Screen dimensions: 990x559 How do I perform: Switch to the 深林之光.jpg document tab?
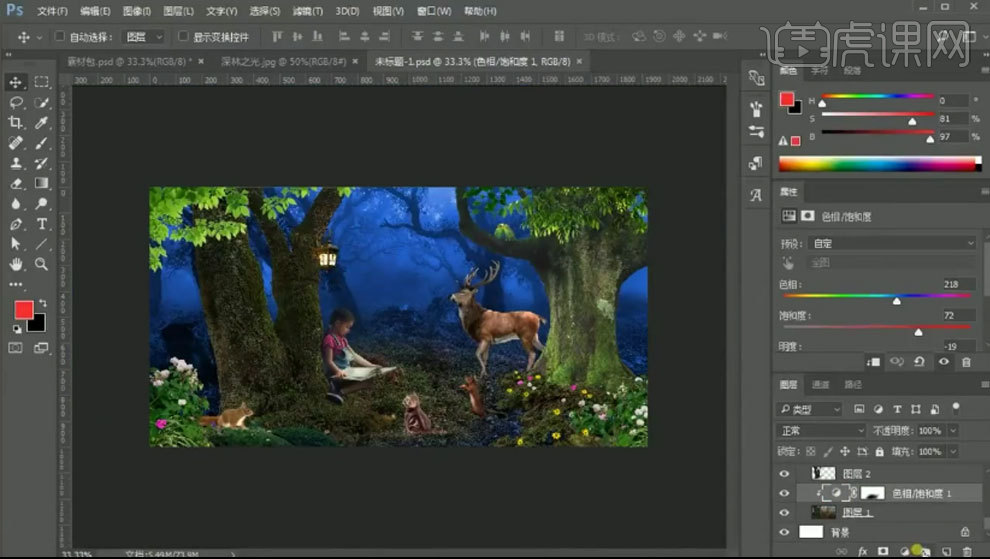pos(283,61)
